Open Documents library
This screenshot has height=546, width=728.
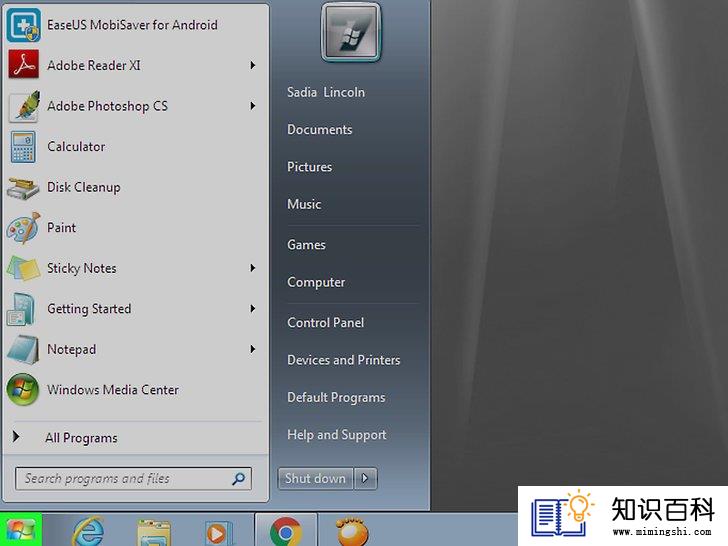point(319,130)
